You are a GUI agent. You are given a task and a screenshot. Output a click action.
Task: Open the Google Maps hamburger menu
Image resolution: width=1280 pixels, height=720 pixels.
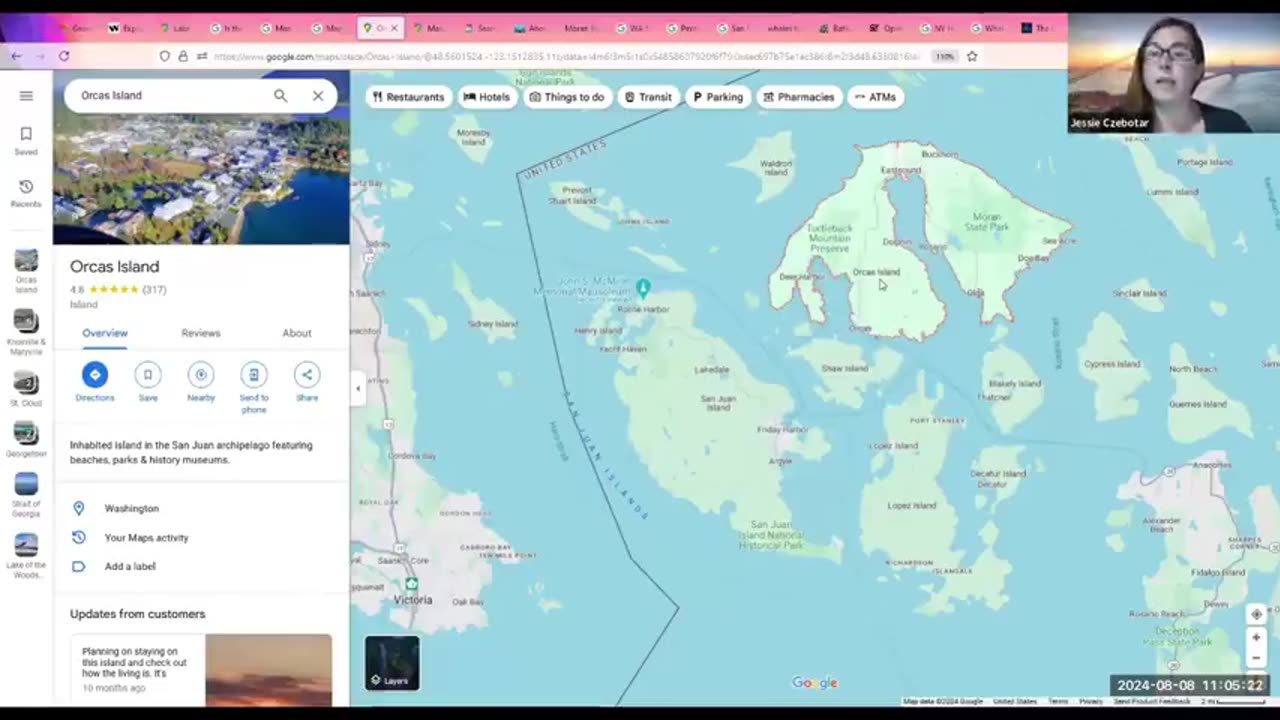26,96
